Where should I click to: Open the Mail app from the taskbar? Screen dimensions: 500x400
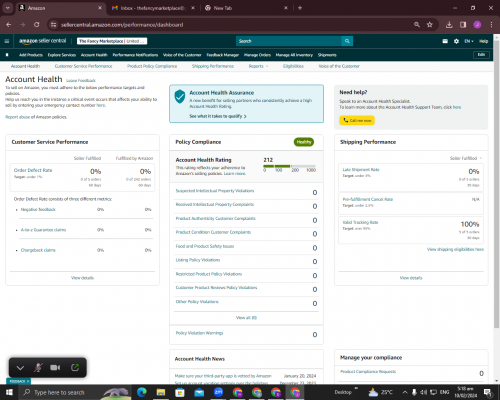pyautogui.click(x=199, y=392)
